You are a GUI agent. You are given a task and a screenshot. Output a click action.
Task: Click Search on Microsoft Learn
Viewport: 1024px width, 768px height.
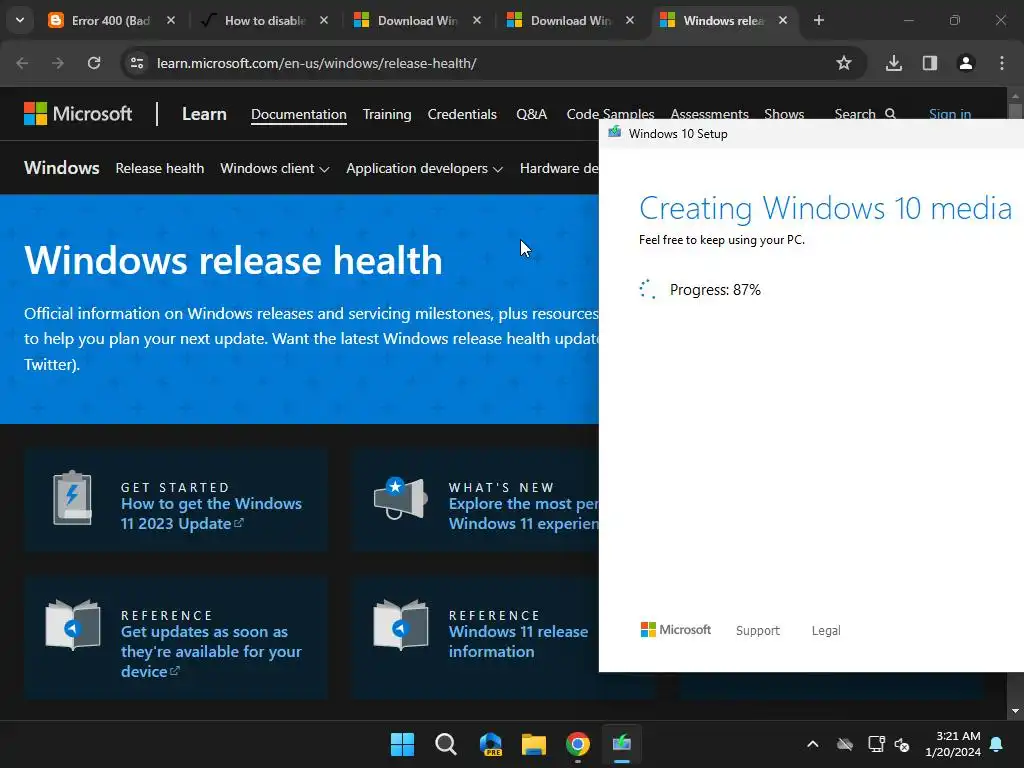[865, 113]
